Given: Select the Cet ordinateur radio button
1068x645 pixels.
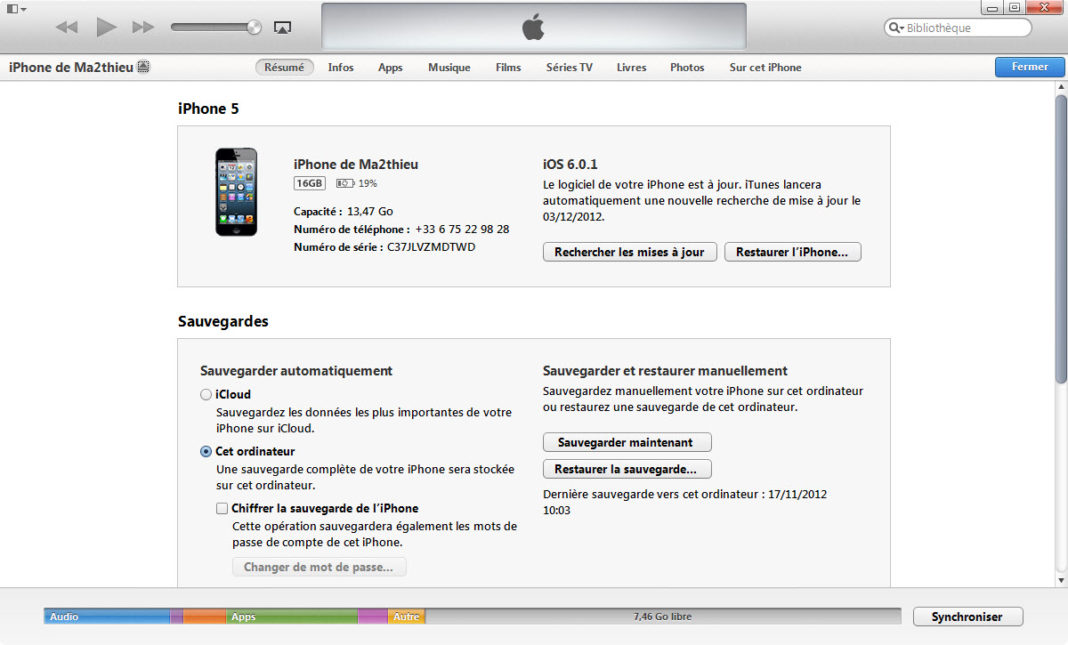Looking at the screenshot, I should click(206, 452).
